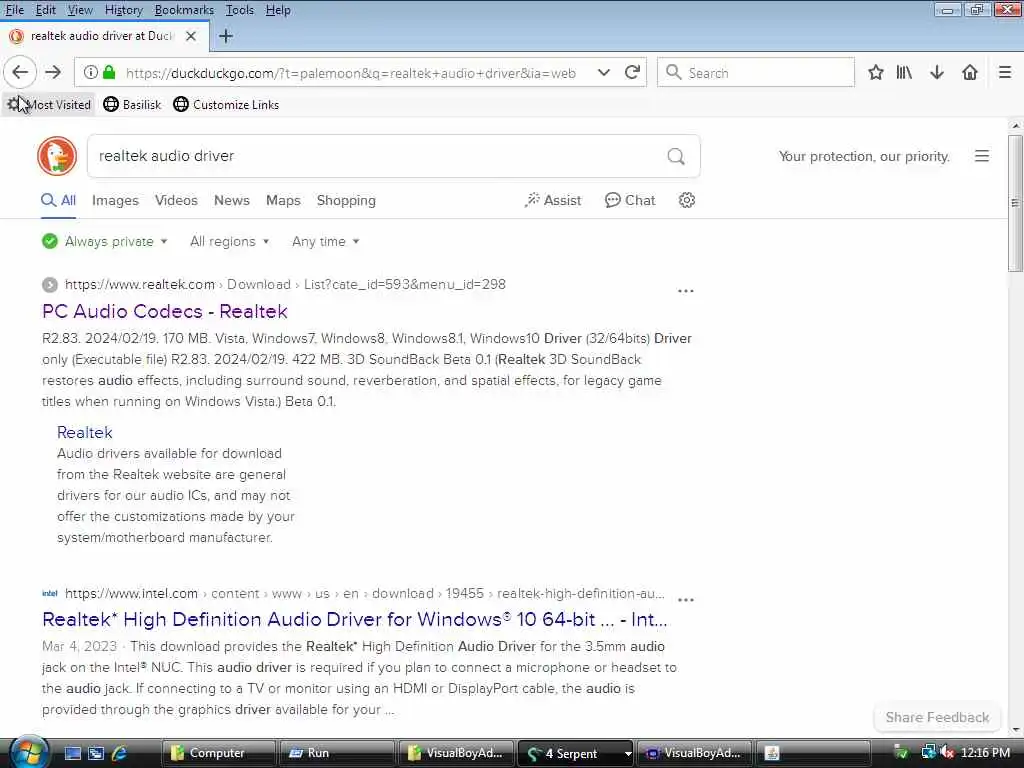Open search settings gear icon

686,200
